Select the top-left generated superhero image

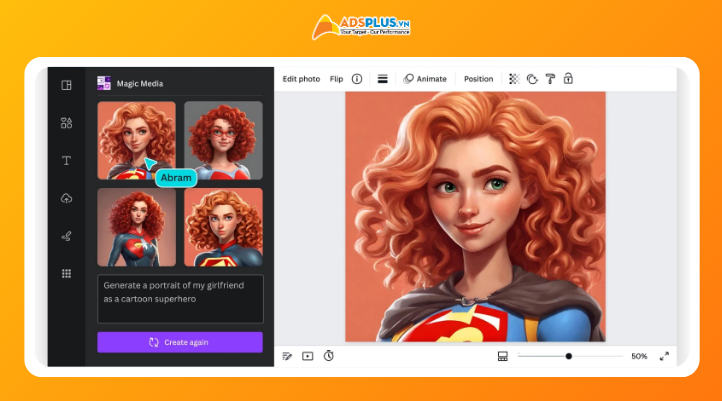[136, 140]
